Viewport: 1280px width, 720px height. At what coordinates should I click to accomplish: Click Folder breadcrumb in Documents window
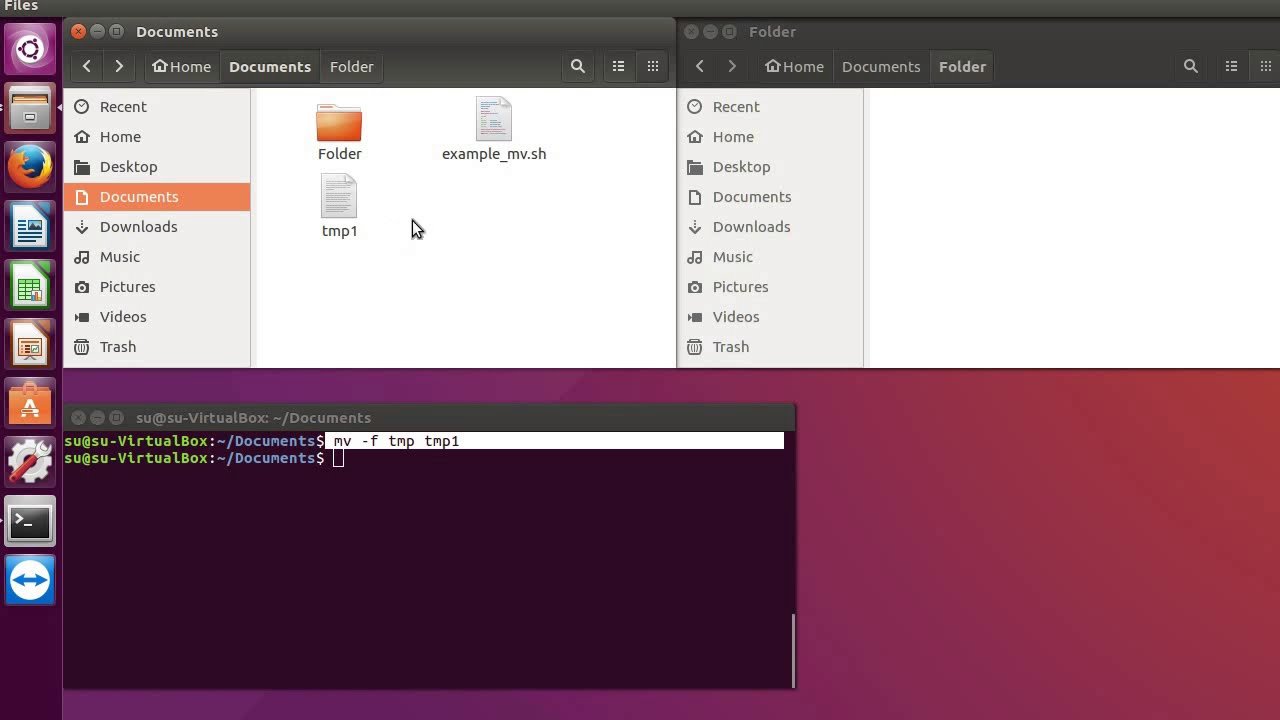[352, 66]
